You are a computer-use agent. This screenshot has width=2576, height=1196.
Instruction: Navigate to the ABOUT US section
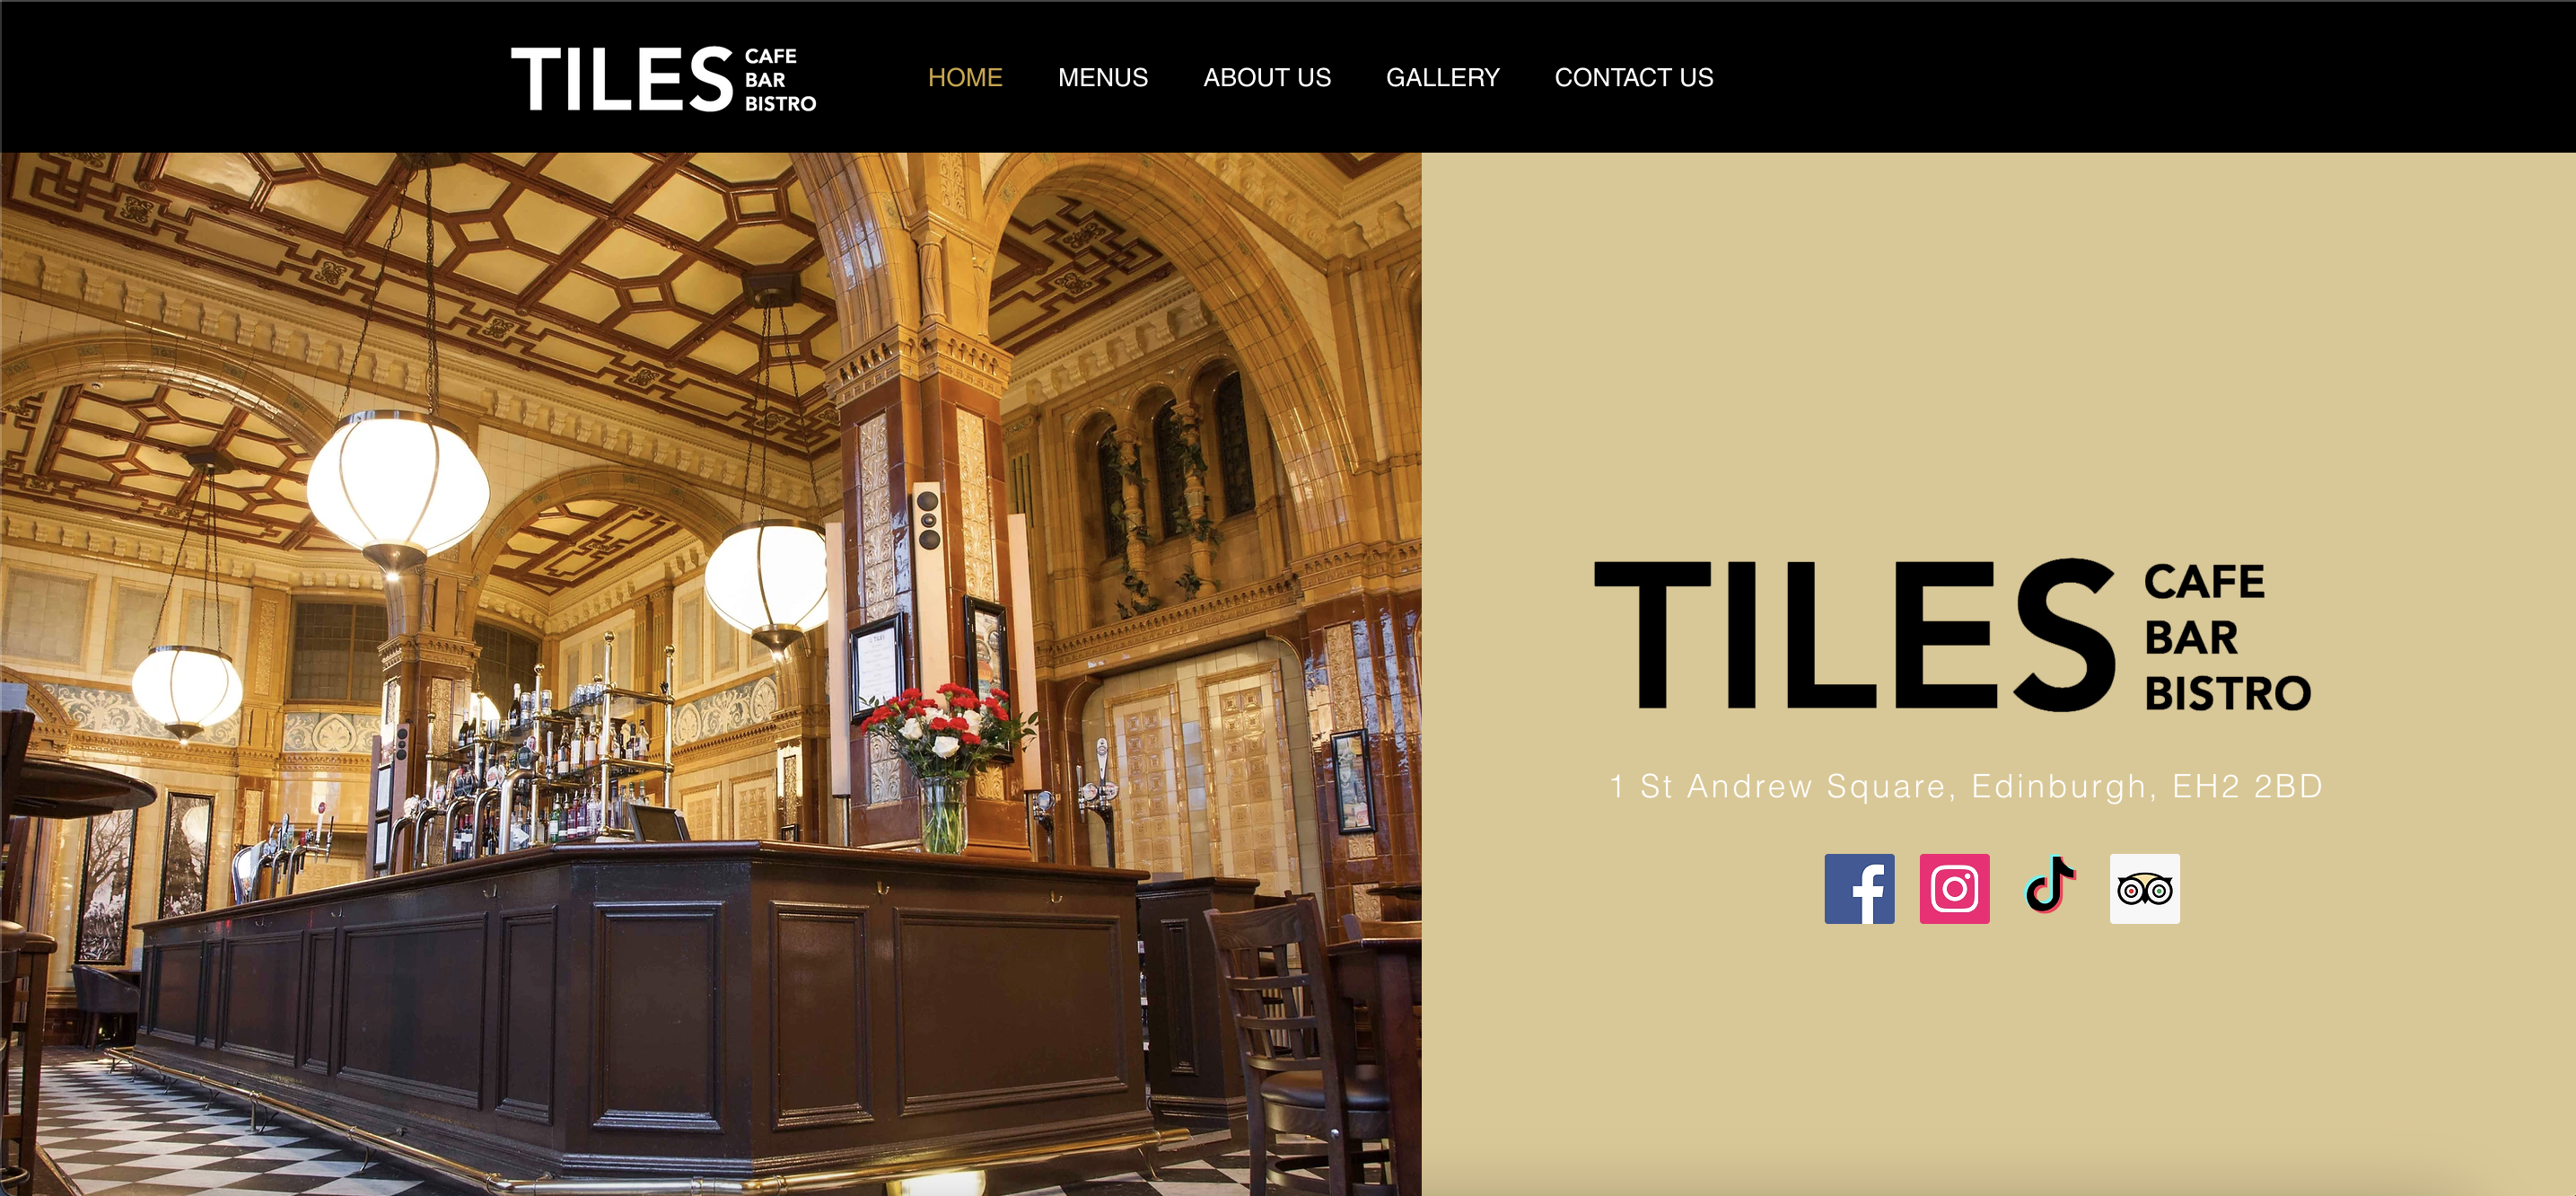[x=1264, y=75]
